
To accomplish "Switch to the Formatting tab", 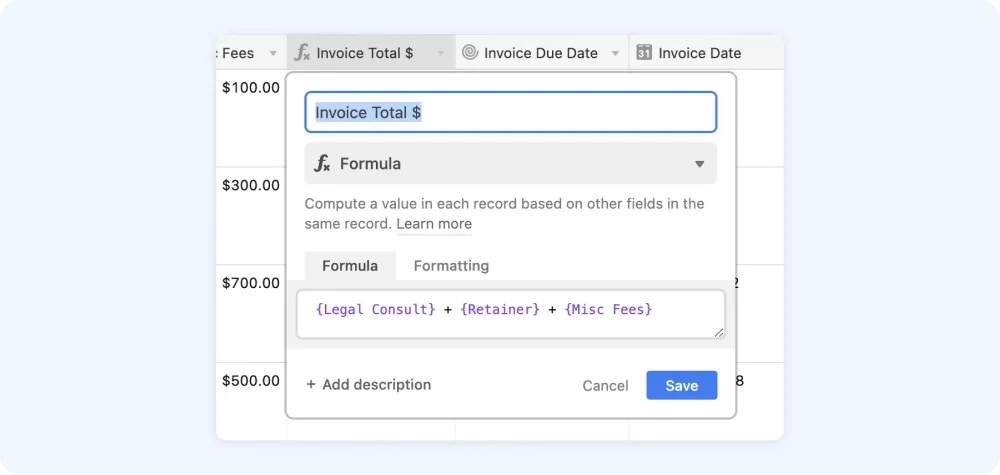I will pyautogui.click(x=452, y=266).
